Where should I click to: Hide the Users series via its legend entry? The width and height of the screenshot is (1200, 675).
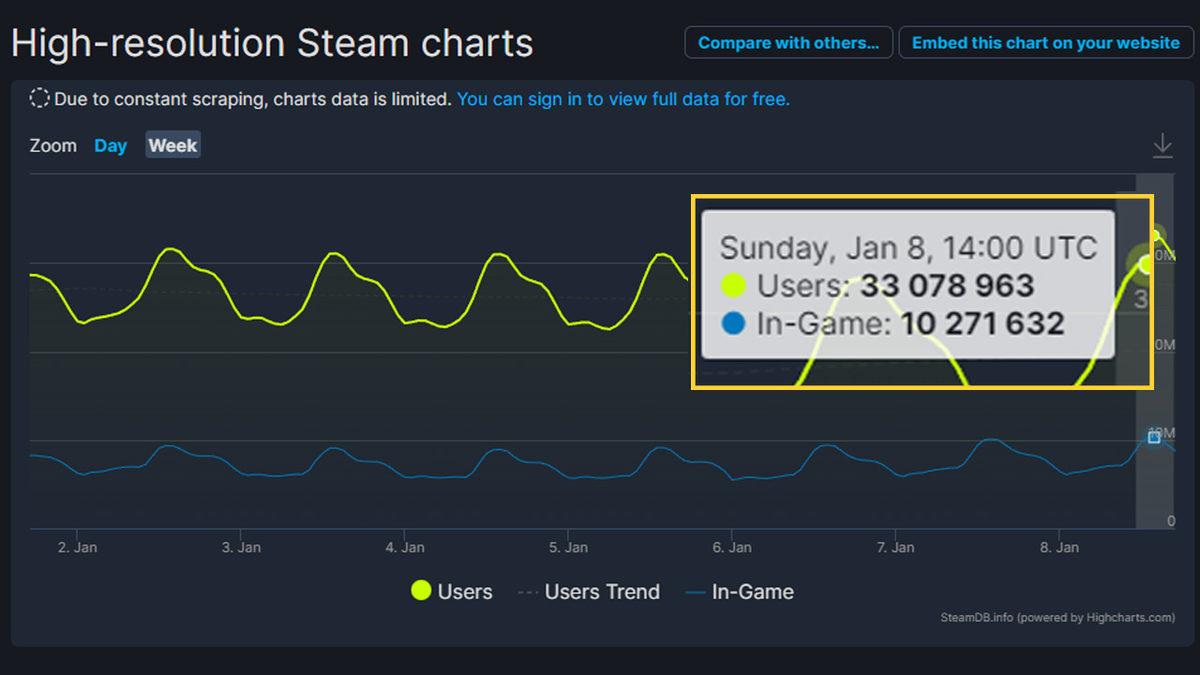point(451,591)
